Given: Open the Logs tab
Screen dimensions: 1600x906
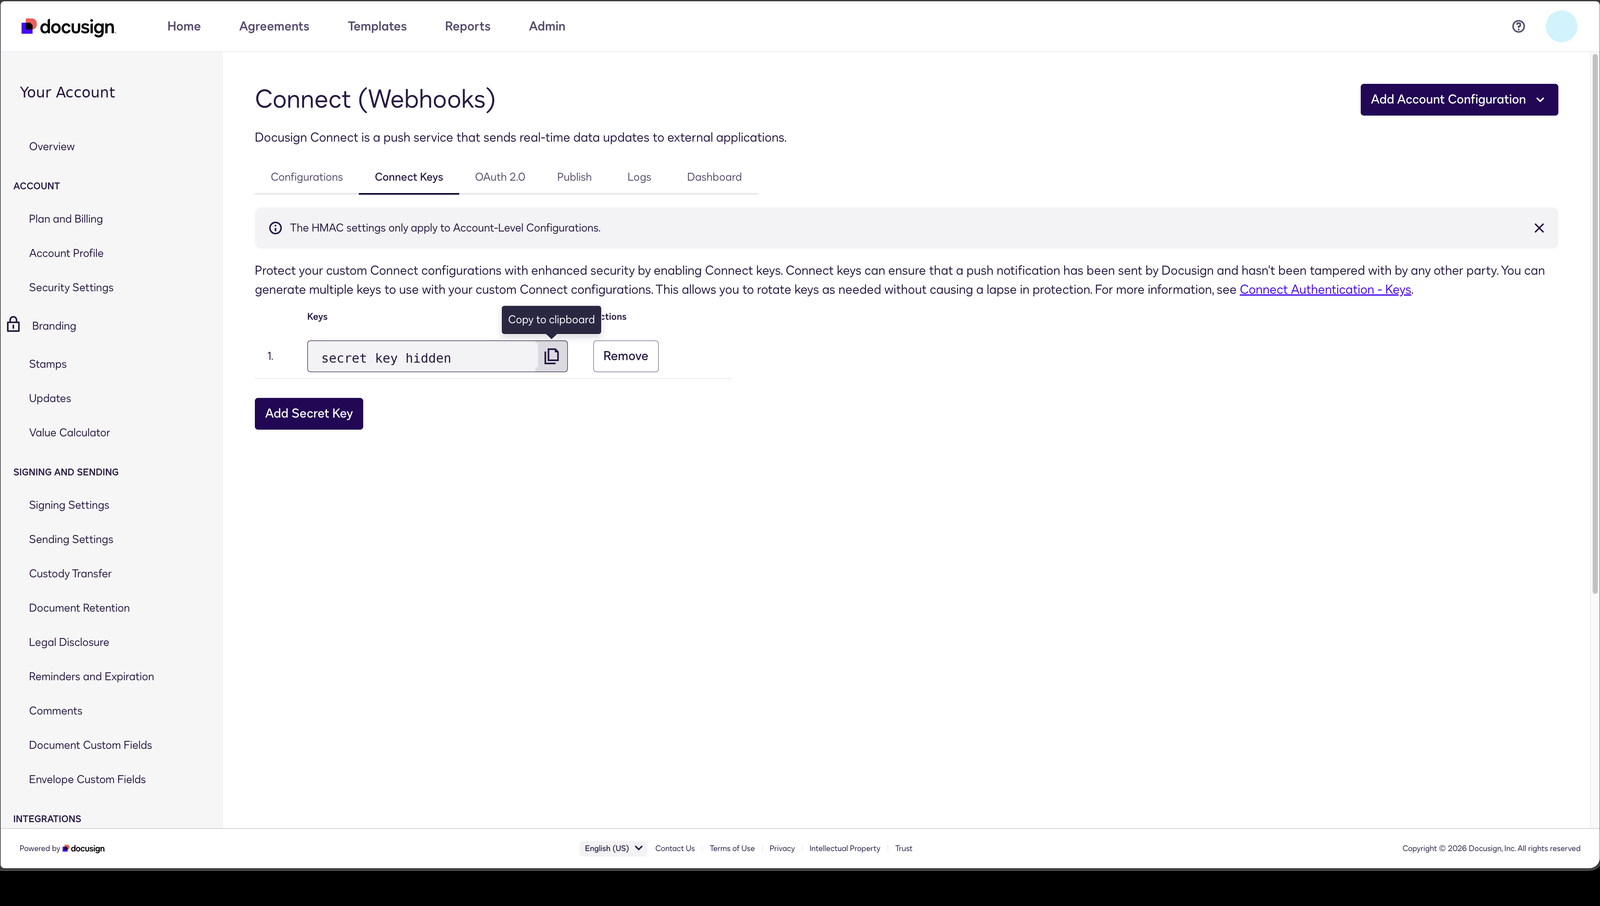Looking at the screenshot, I should coord(639,177).
